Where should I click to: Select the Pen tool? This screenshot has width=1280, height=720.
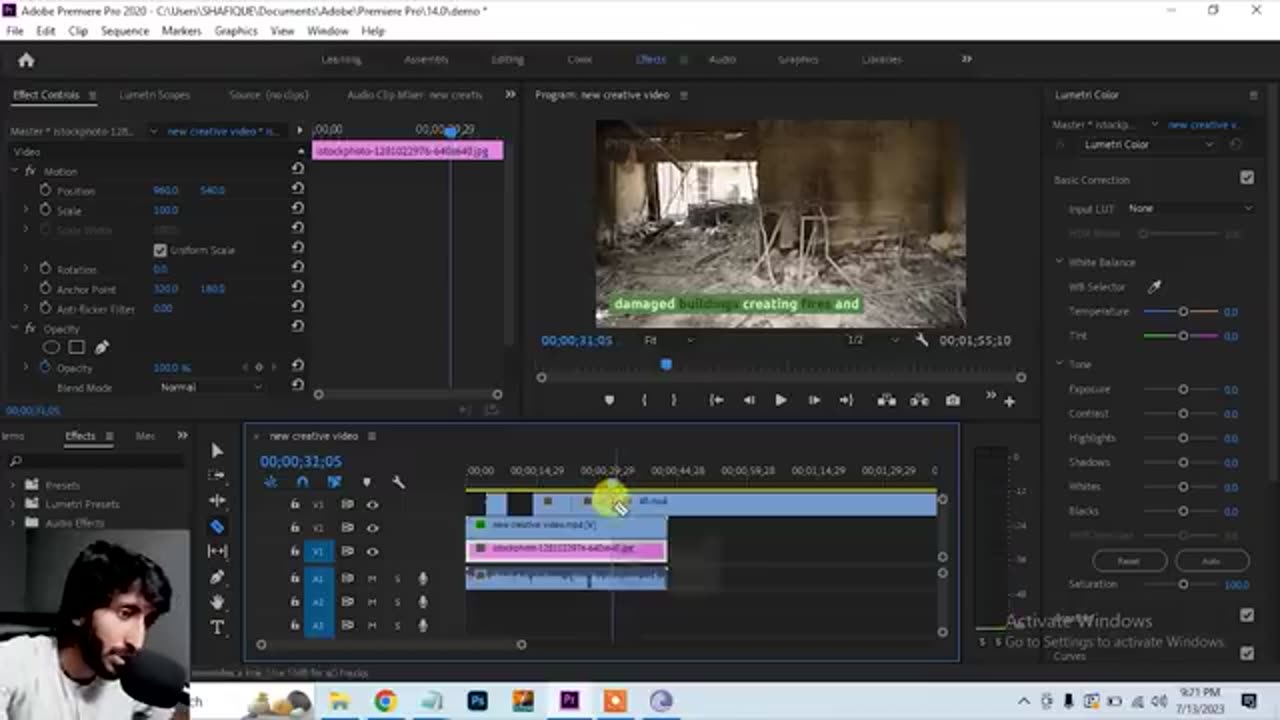coord(217,577)
